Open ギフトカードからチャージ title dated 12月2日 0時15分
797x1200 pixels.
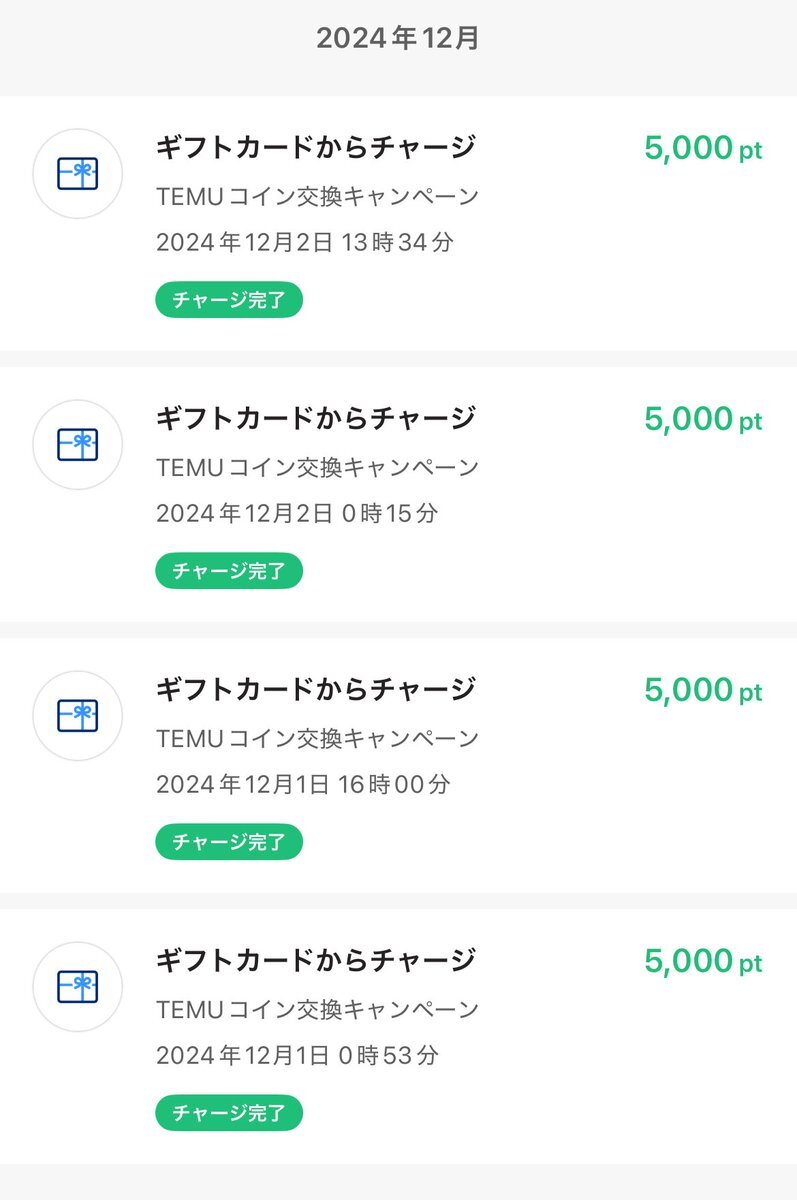316,418
